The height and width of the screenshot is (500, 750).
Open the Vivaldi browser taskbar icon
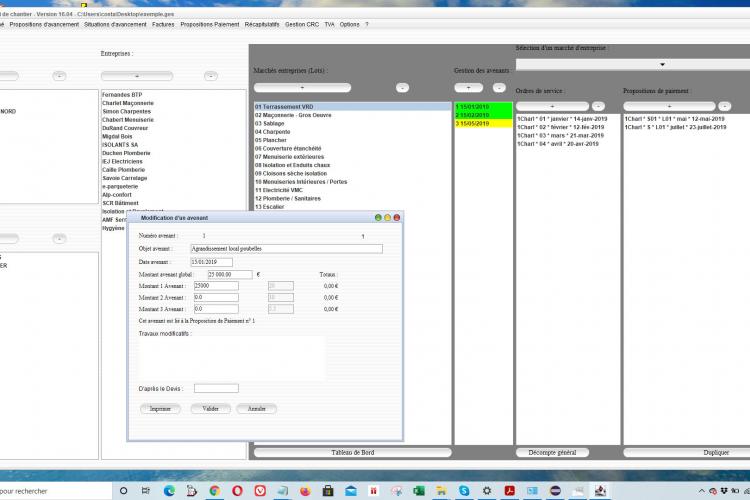click(260, 490)
